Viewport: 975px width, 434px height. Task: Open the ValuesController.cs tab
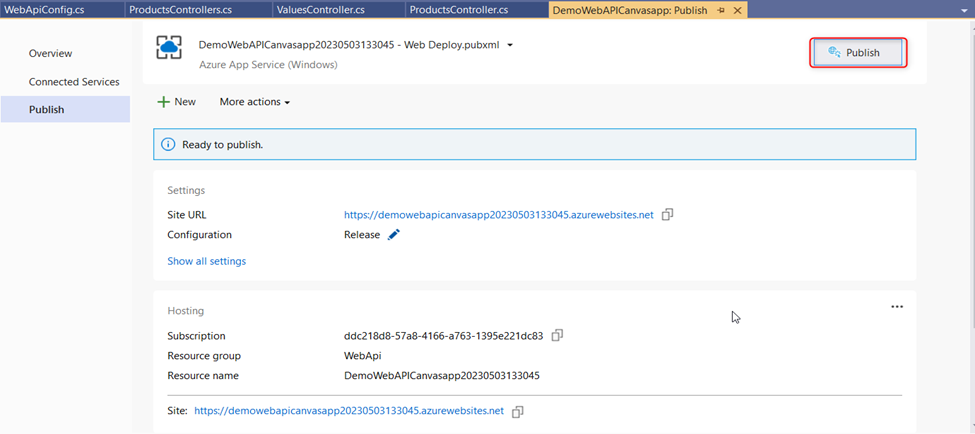tap(323, 9)
